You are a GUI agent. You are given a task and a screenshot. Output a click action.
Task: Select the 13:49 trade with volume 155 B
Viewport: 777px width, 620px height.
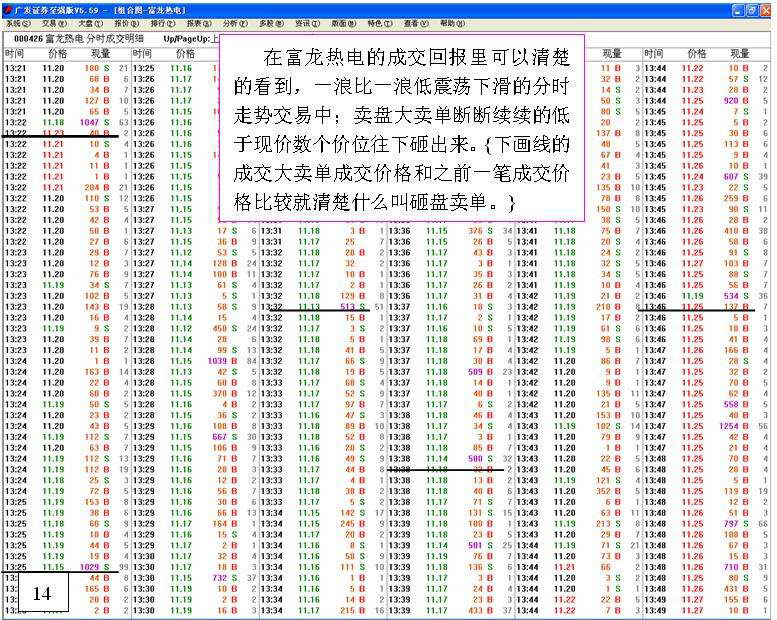pos(707,599)
